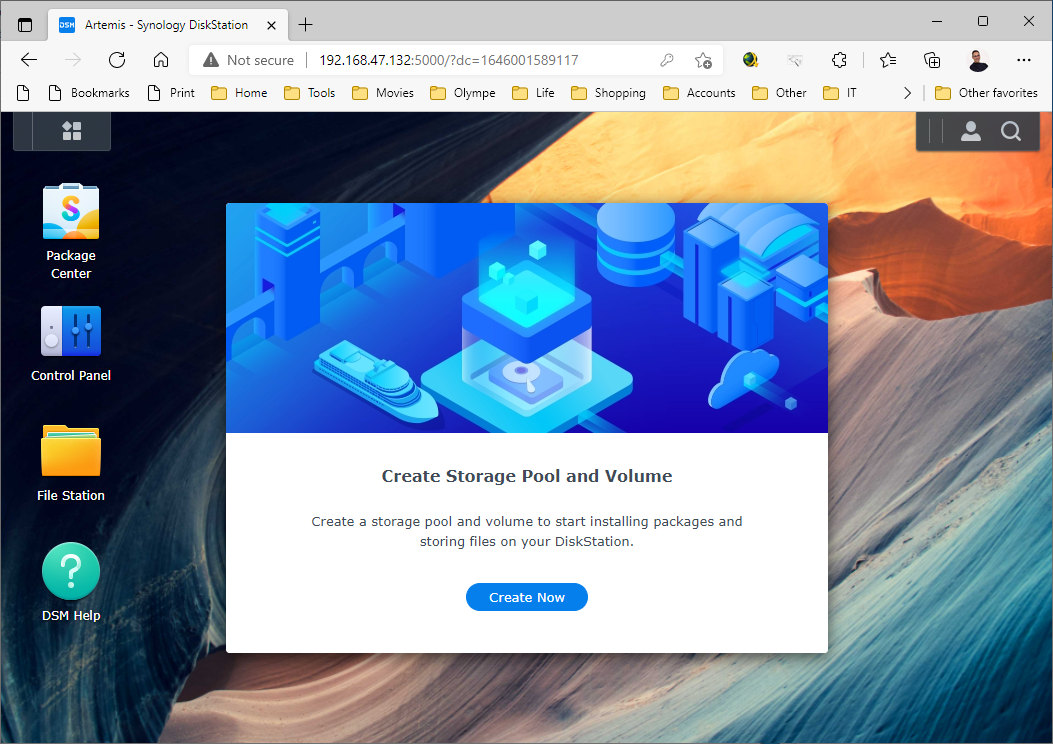Image resolution: width=1053 pixels, height=744 pixels.
Task: Open the browser profile avatar
Action: [978, 60]
